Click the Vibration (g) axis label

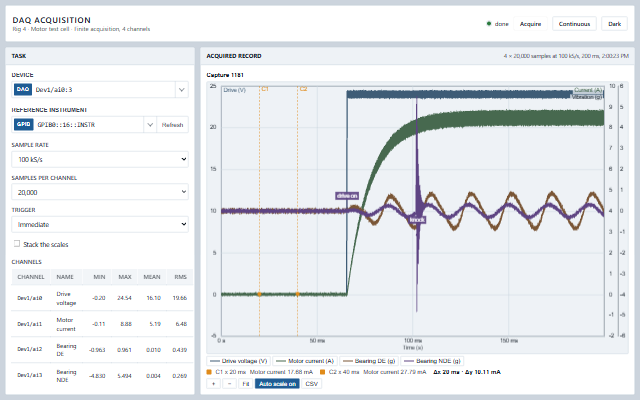[x=587, y=97]
